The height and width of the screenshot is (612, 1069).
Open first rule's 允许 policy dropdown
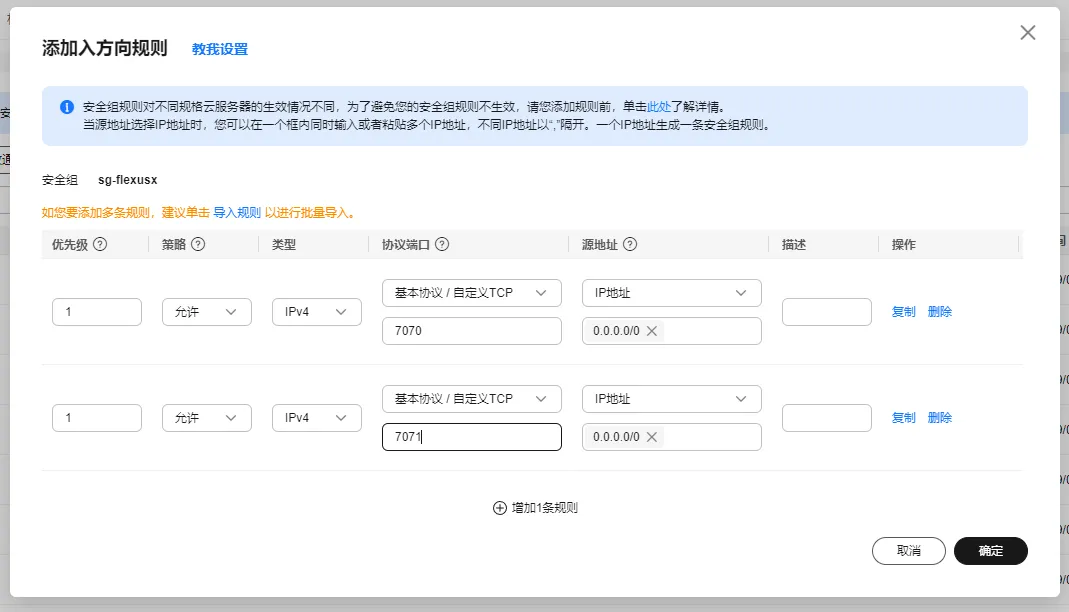[206, 312]
